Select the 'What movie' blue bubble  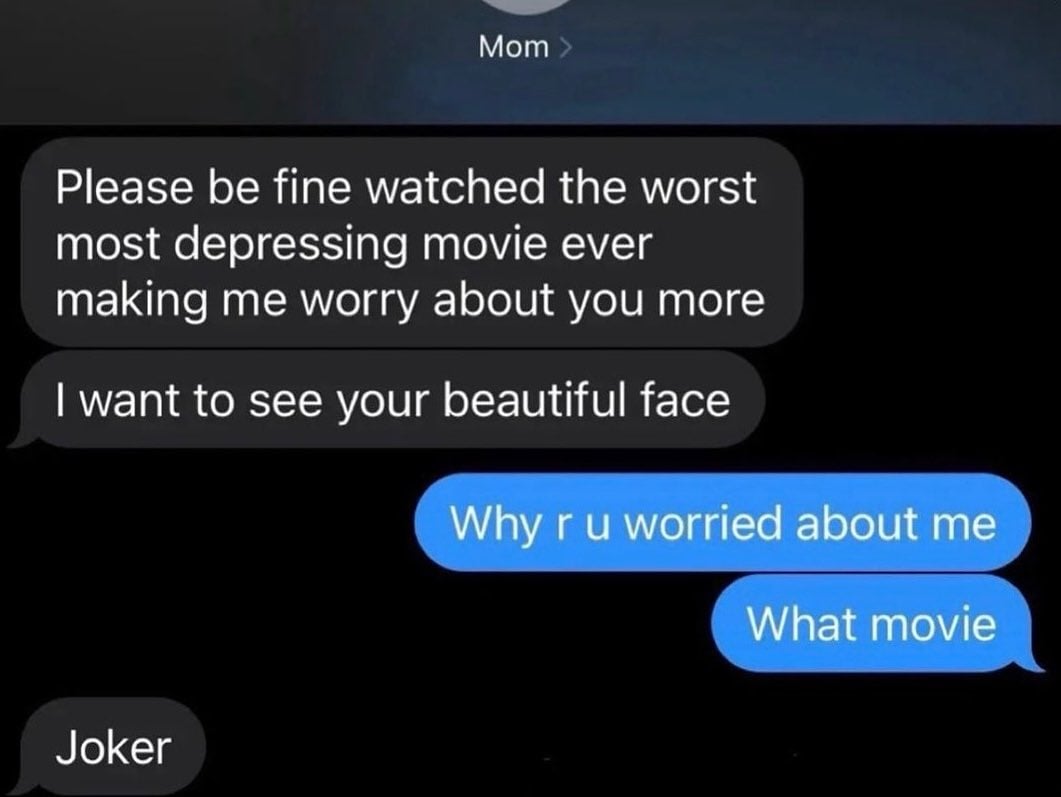872,623
